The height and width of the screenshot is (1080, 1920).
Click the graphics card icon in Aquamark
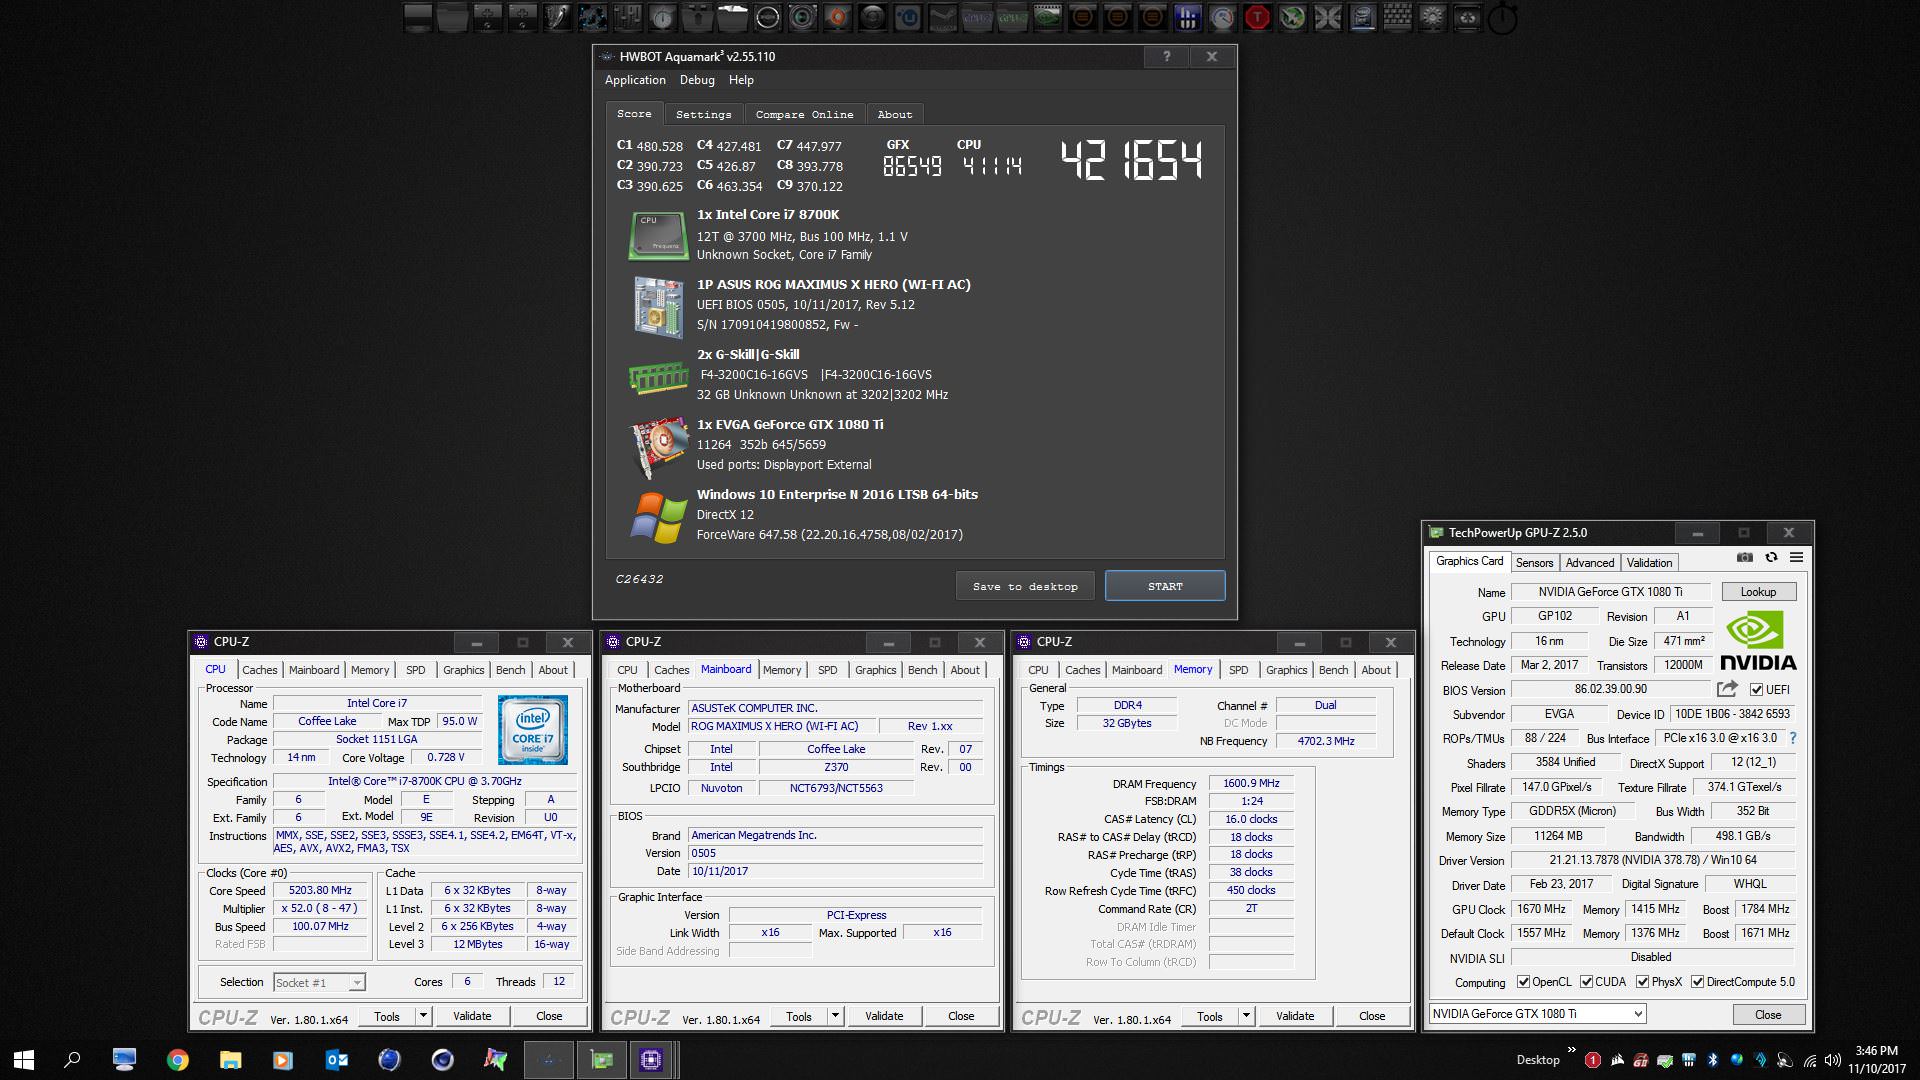(658, 446)
